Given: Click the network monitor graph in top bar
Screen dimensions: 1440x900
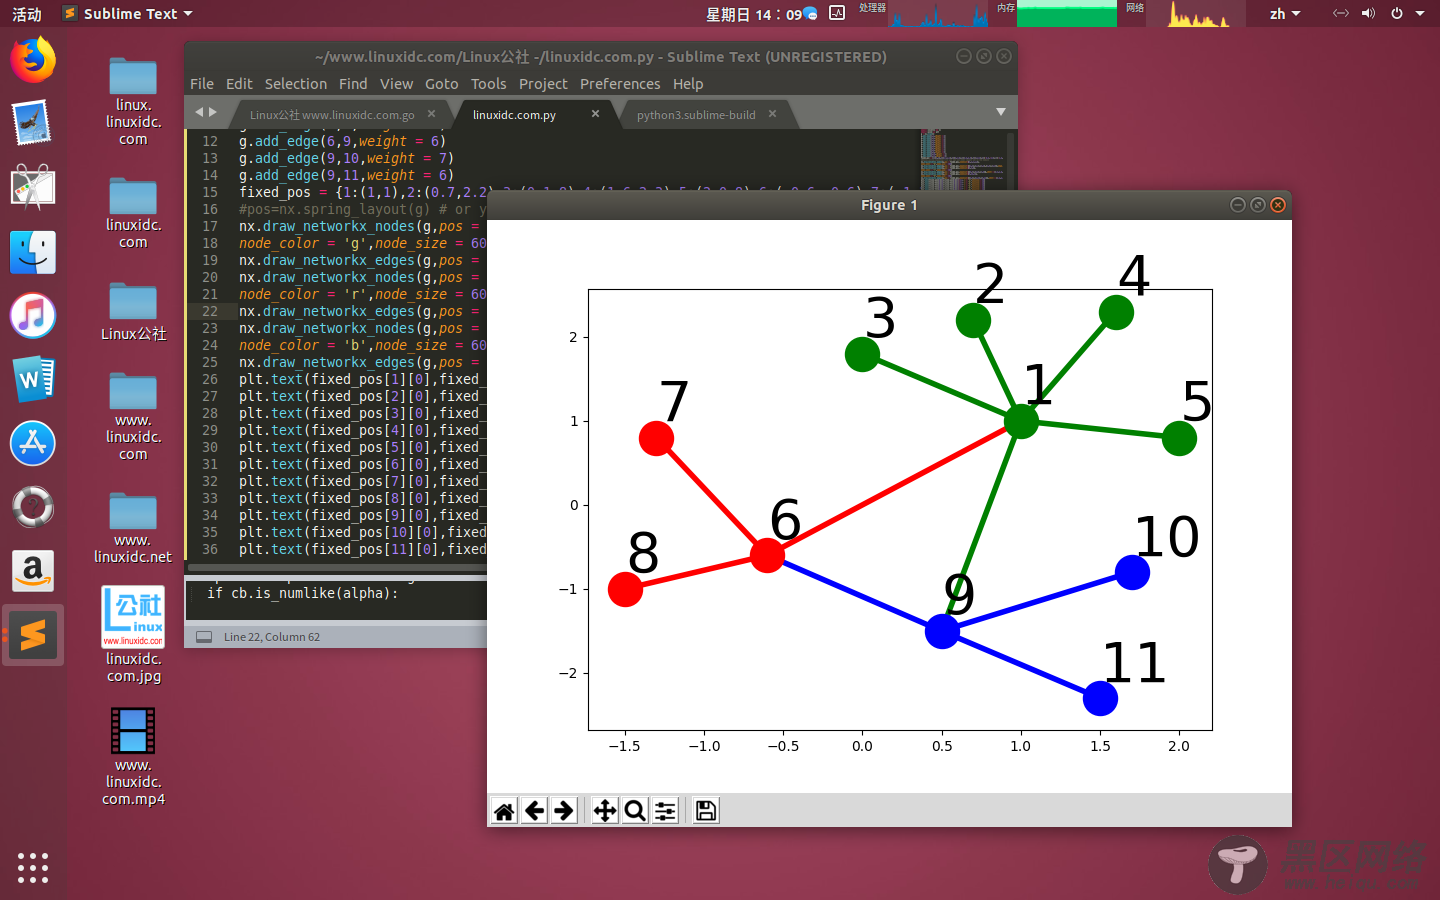Looking at the screenshot, I should pyautogui.click(x=1195, y=14).
